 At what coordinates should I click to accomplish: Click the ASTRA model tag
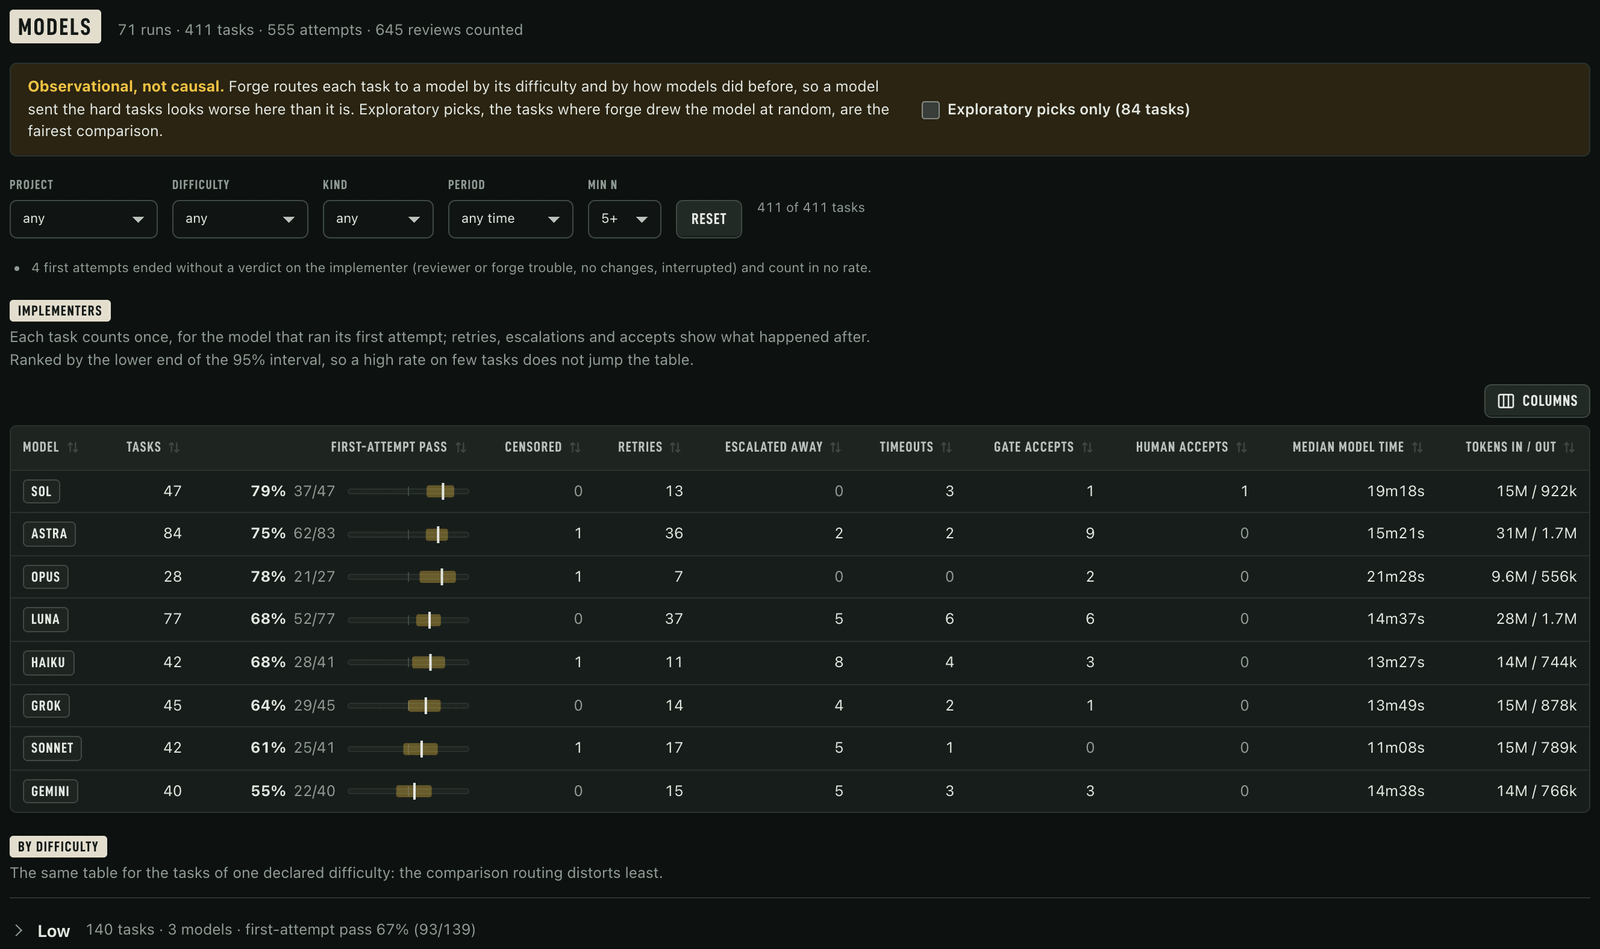pos(49,534)
